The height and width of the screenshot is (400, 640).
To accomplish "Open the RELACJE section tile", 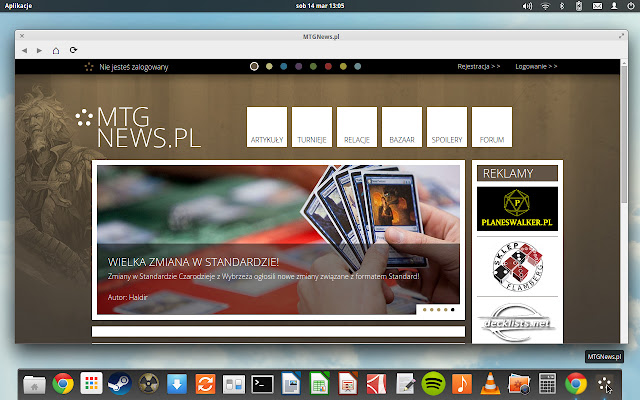I will (357, 127).
